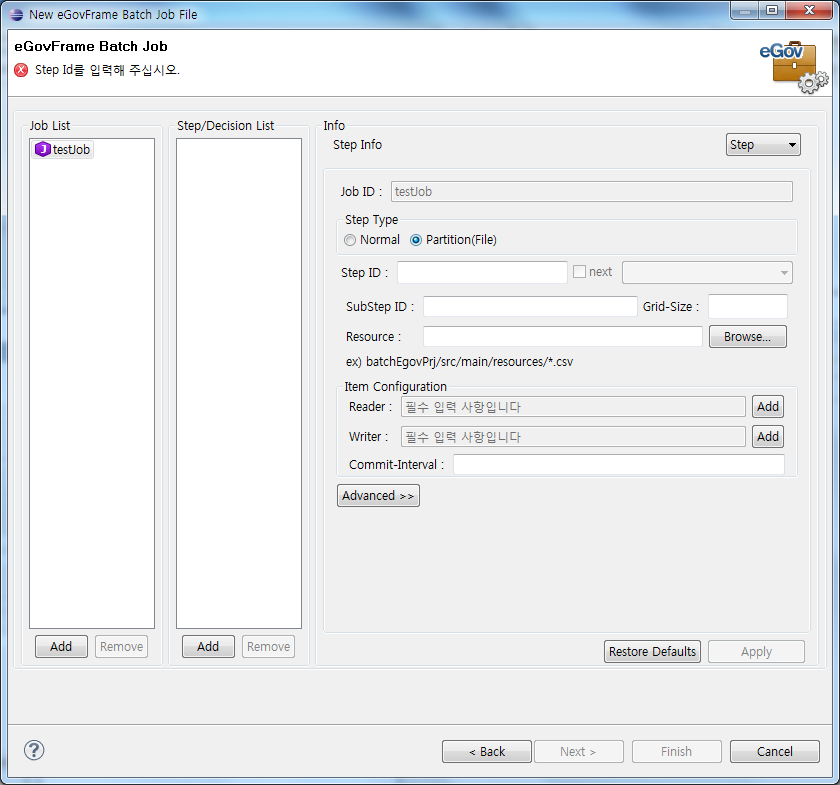Viewport: 840px width, 785px height.
Task: Click Add button next to Reader
Action: pos(768,407)
